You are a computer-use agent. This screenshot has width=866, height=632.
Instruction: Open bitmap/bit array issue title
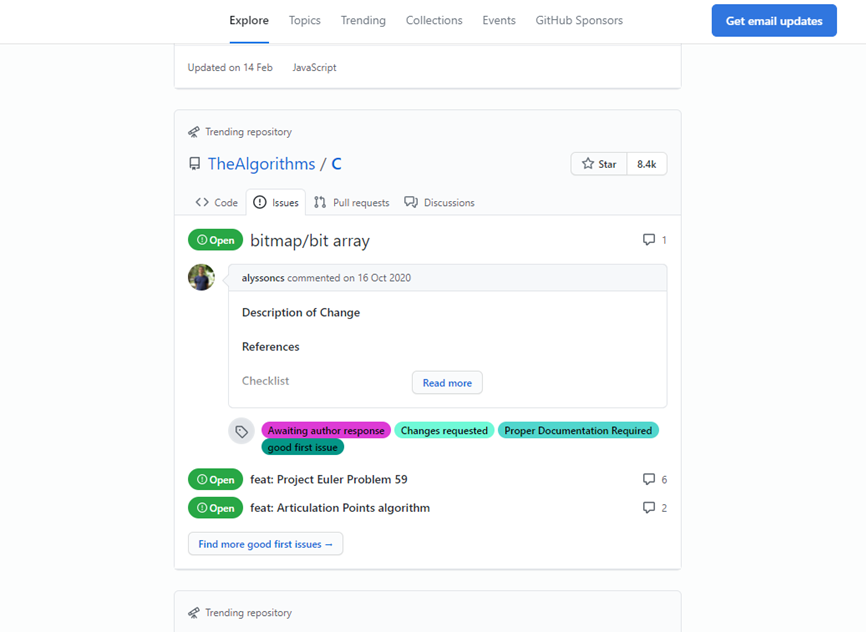(310, 240)
